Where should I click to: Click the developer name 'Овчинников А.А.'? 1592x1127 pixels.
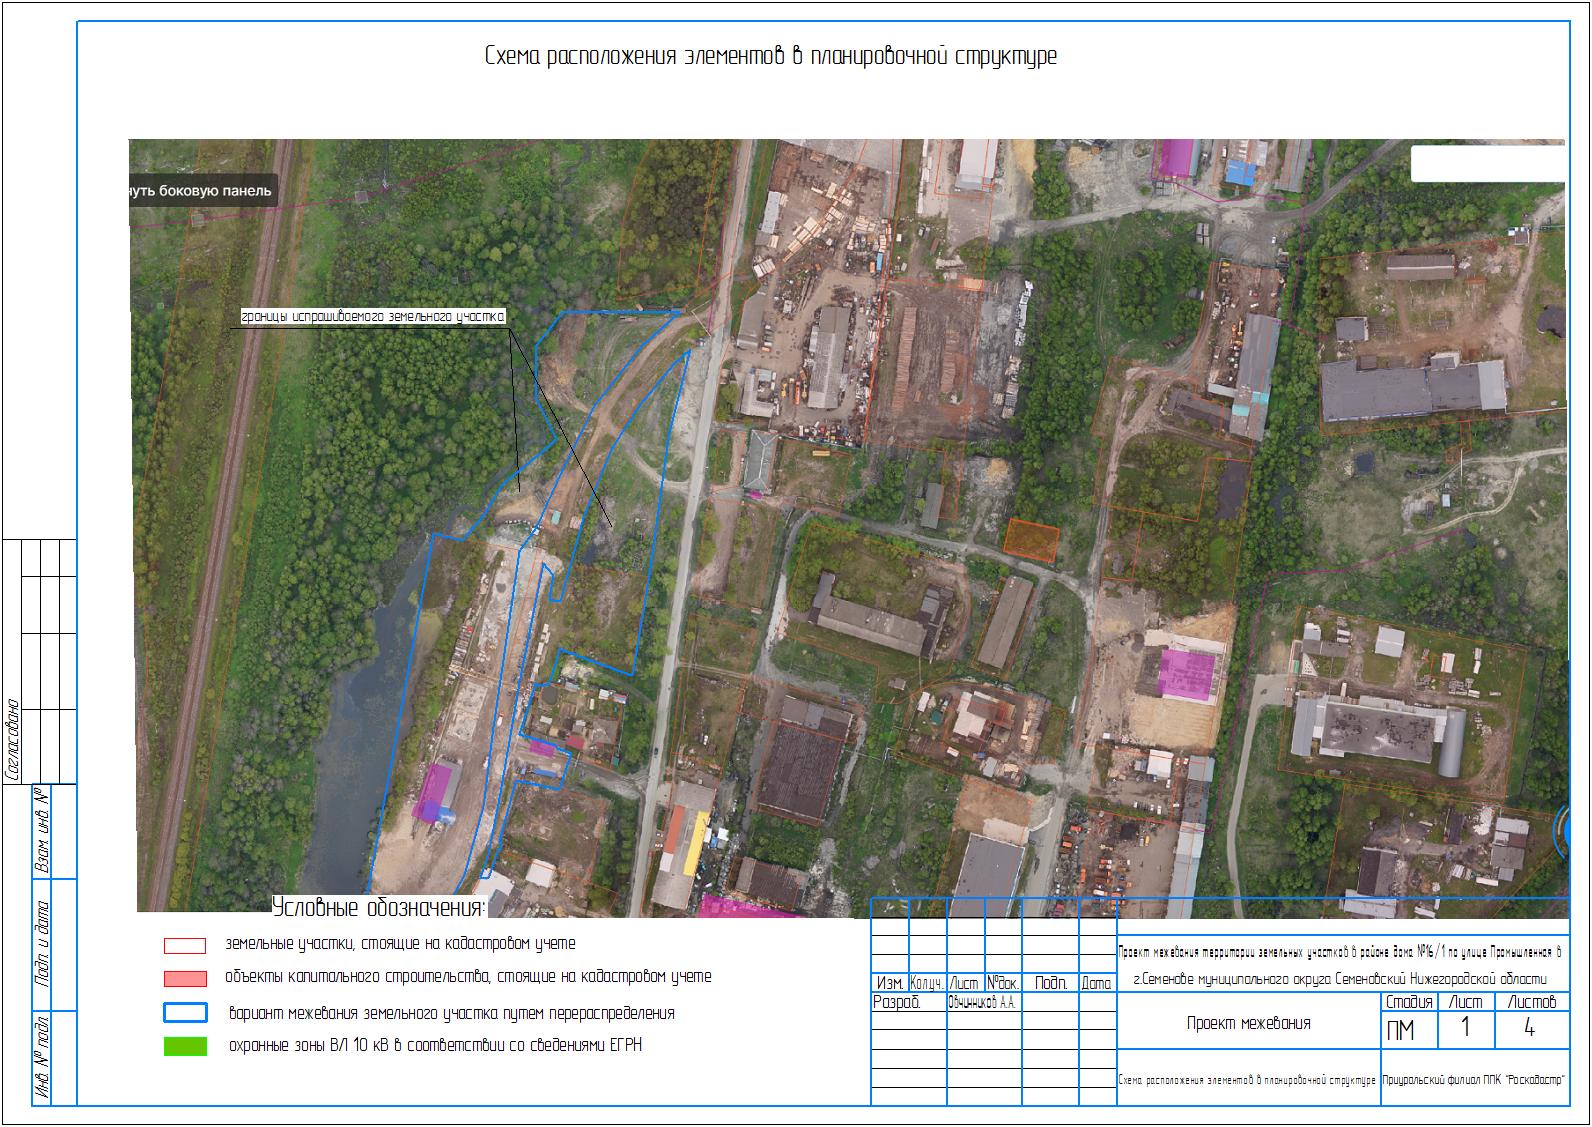coord(983,1002)
